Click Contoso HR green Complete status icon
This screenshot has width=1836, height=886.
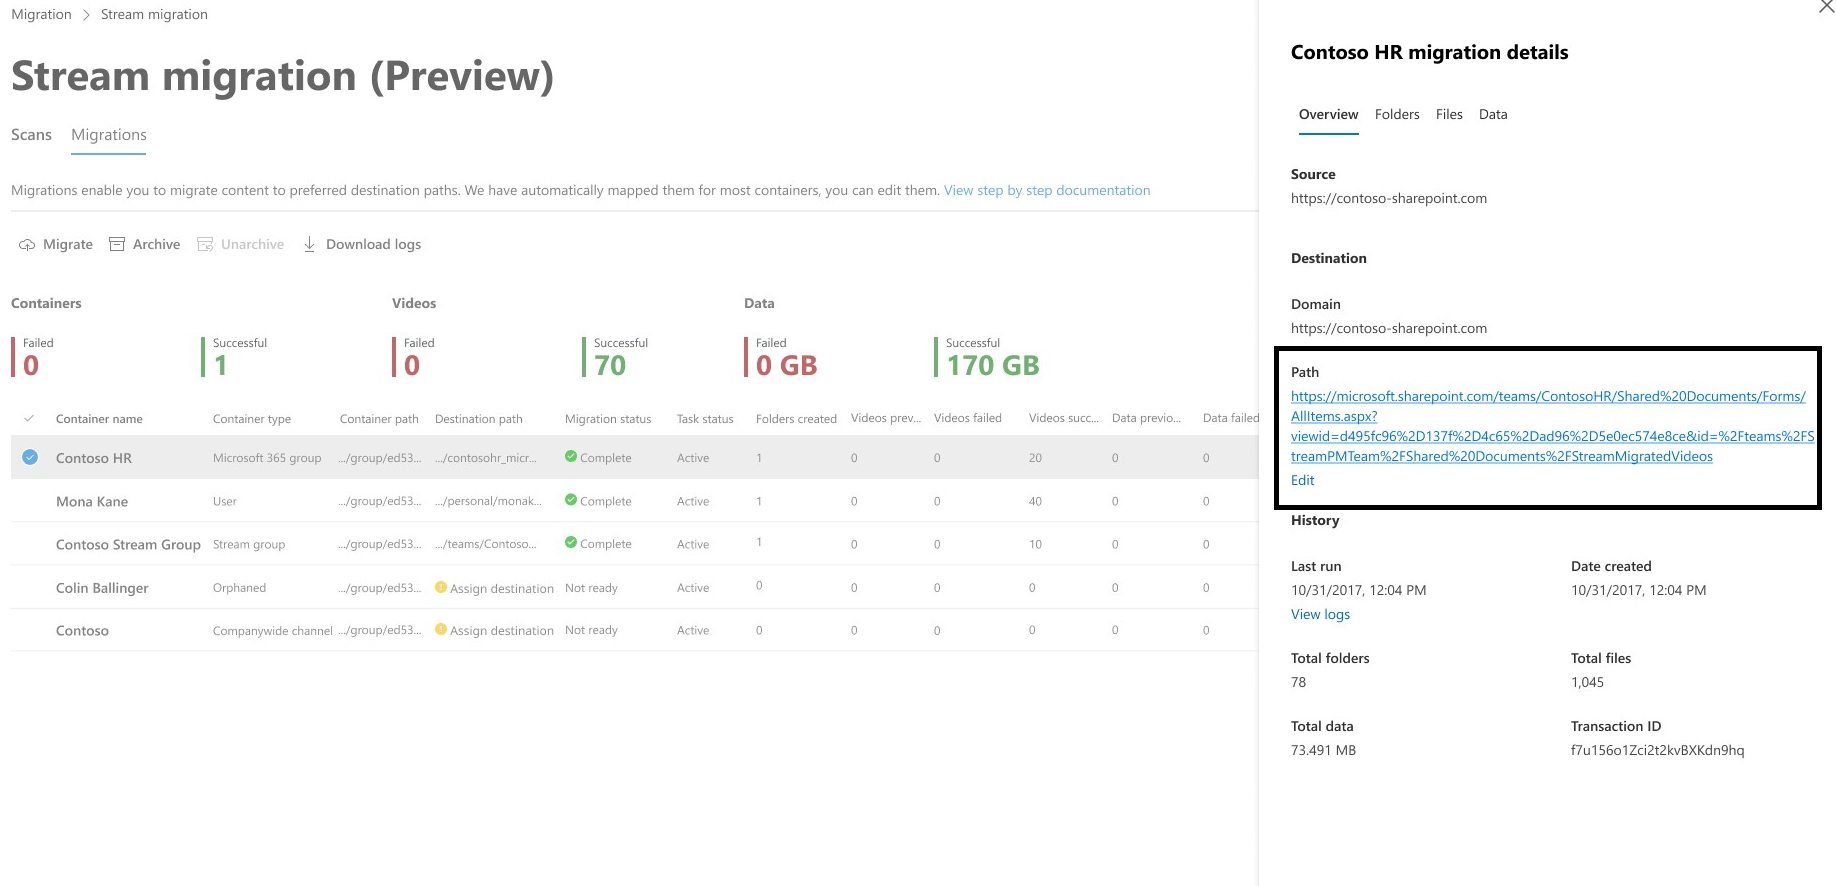(571, 456)
